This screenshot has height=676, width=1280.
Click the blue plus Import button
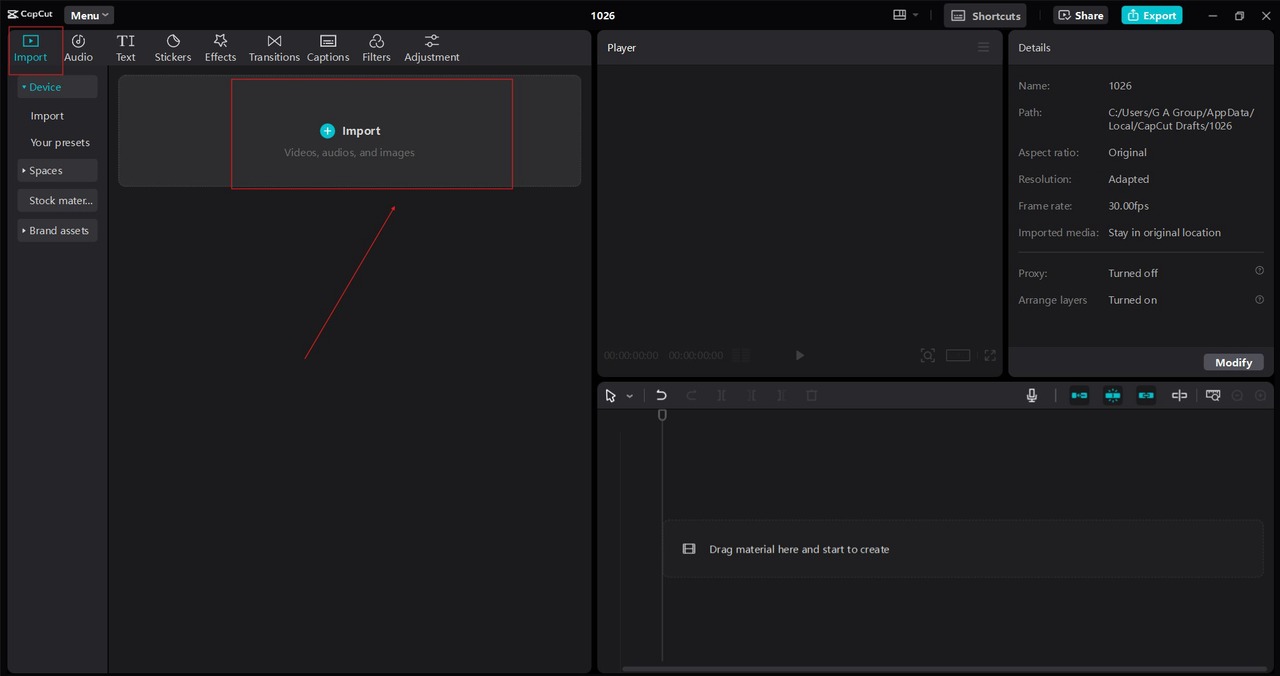tap(350, 131)
